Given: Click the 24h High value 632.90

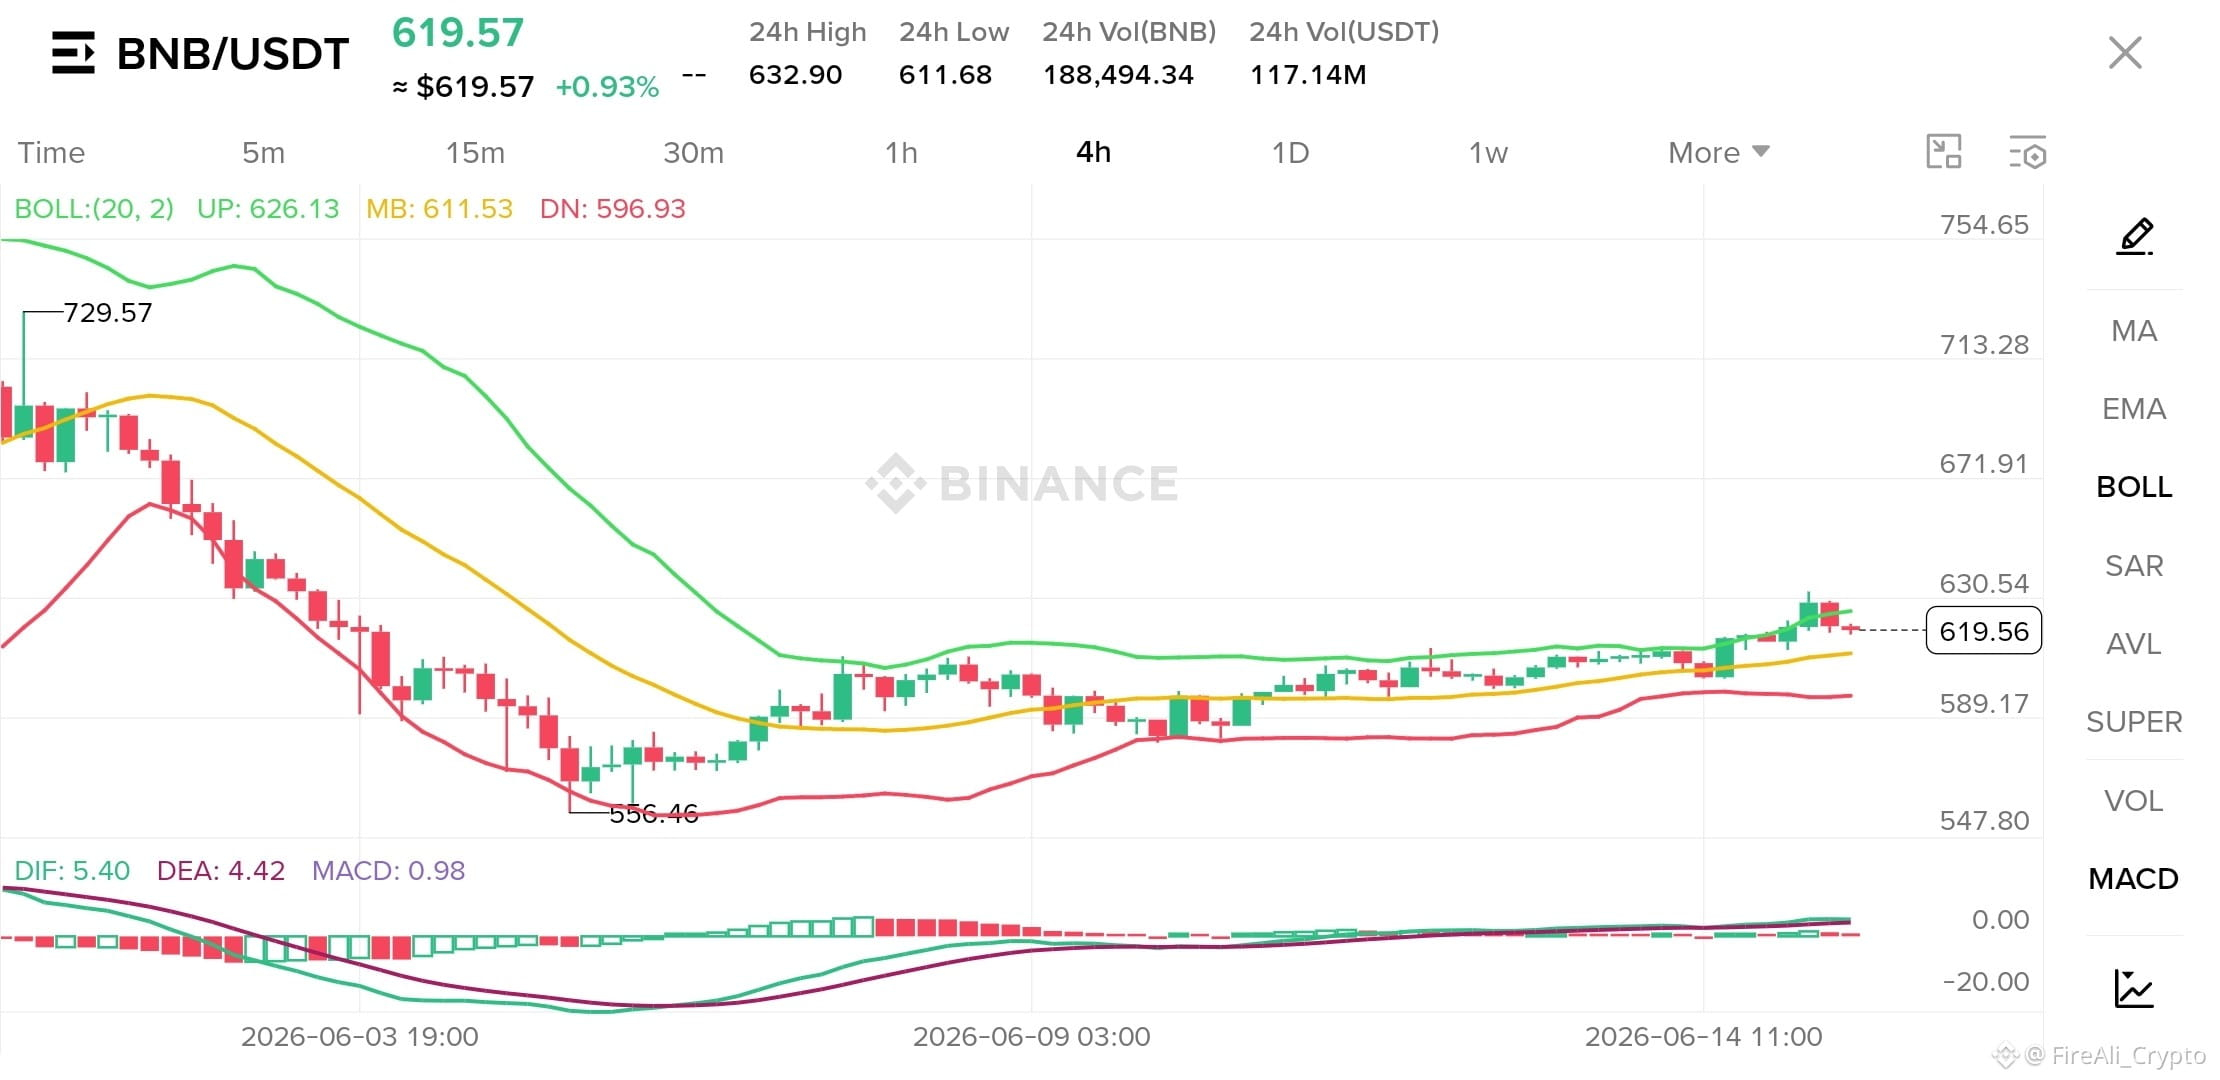Looking at the screenshot, I should 796,75.
